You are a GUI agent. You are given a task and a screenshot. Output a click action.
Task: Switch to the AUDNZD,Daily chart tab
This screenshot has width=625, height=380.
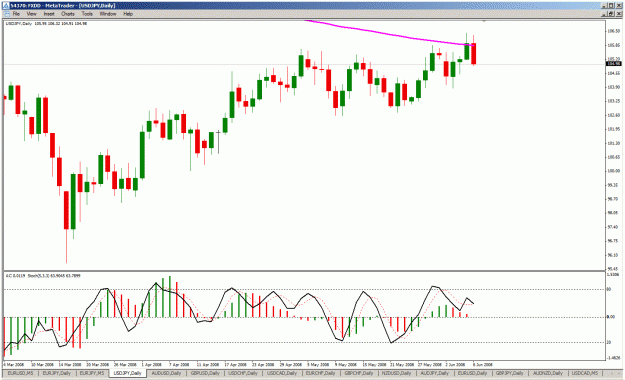click(548, 373)
